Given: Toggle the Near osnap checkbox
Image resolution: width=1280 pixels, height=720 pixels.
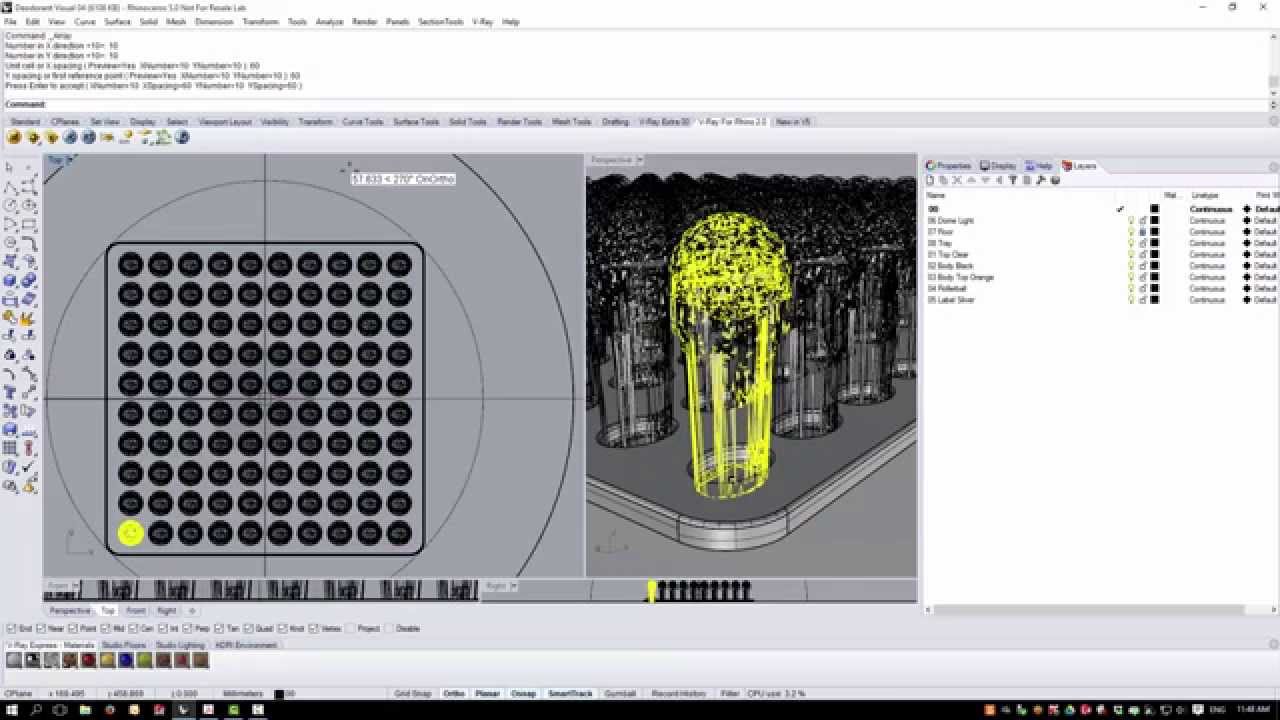Looking at the screenshot, I should pyautogui.click(x=41, y=629).
